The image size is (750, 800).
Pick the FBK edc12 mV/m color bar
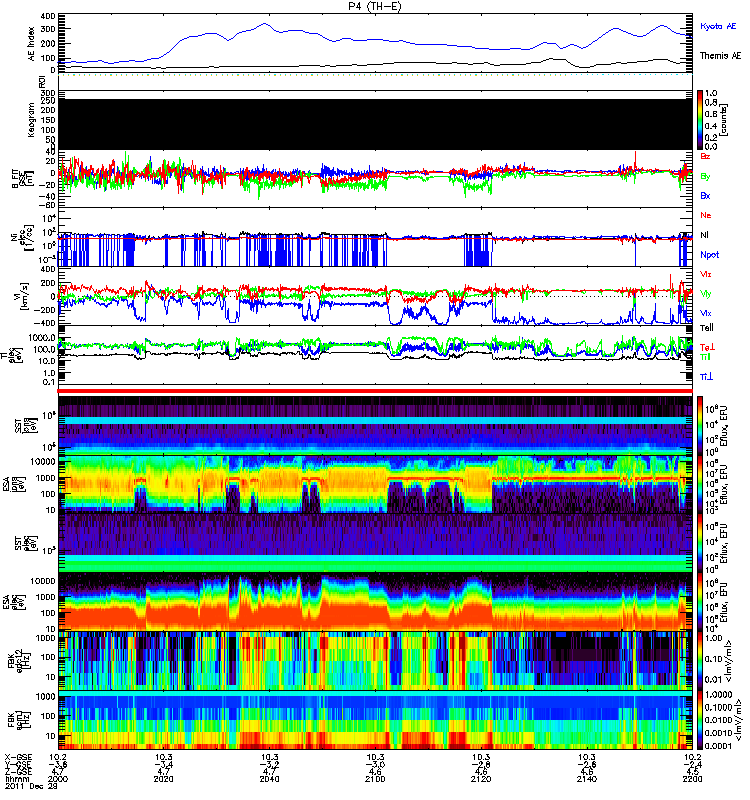(700, 661)
